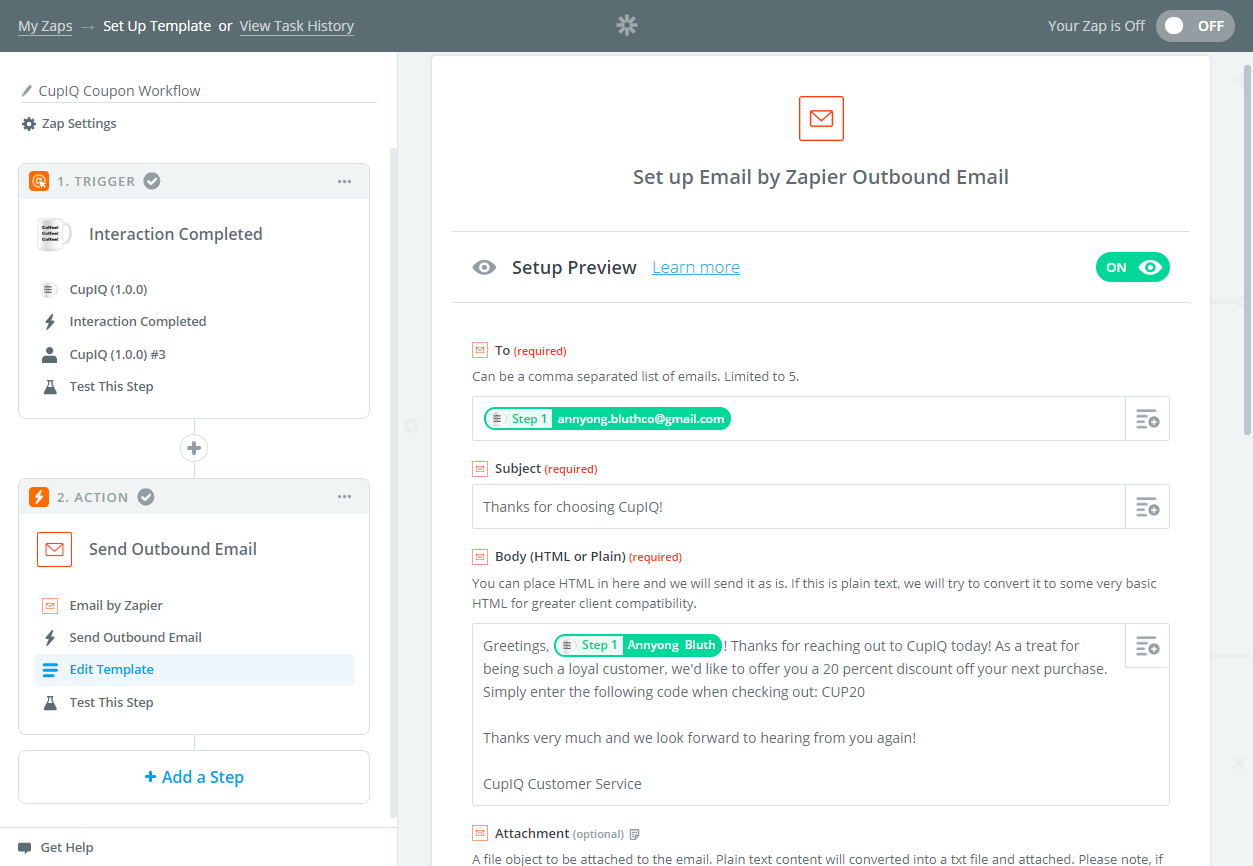
Task: Click the envelope icon beside Attachment label
Action: click(479, 833)
